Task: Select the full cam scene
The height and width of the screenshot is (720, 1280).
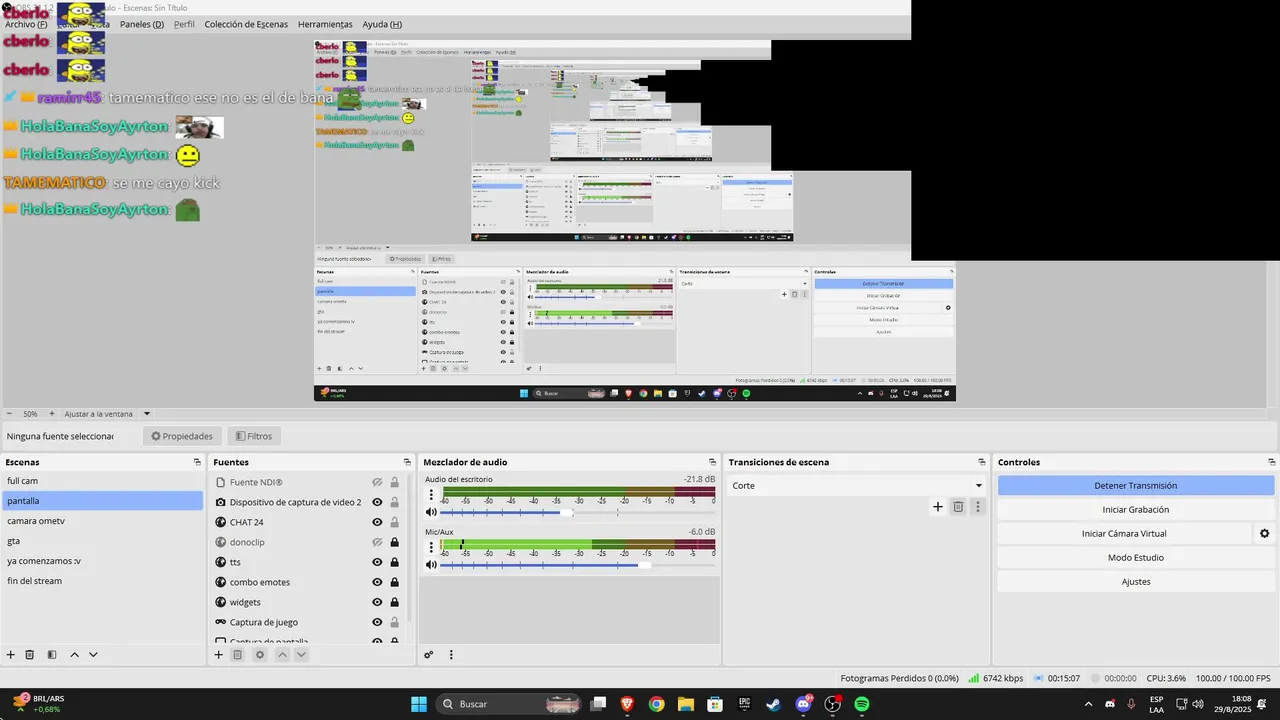Action: [x=102, y=481]
